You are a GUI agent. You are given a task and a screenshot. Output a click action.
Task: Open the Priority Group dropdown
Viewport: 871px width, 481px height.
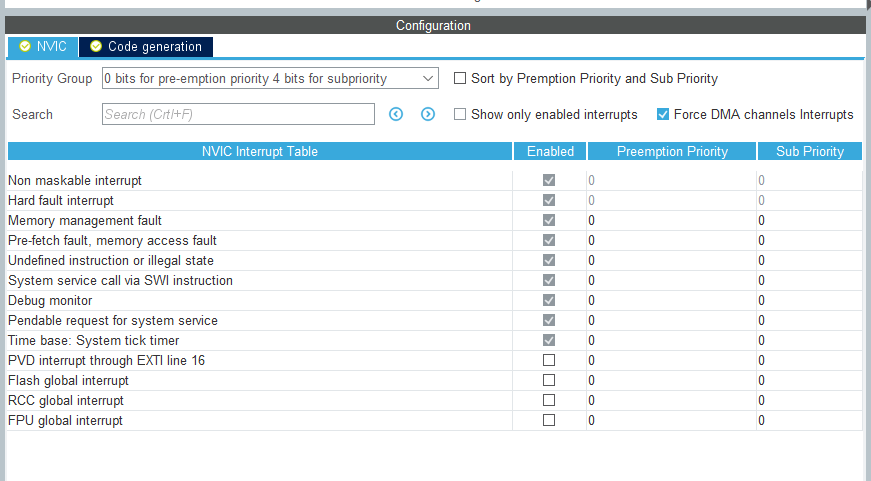[271, 78]
